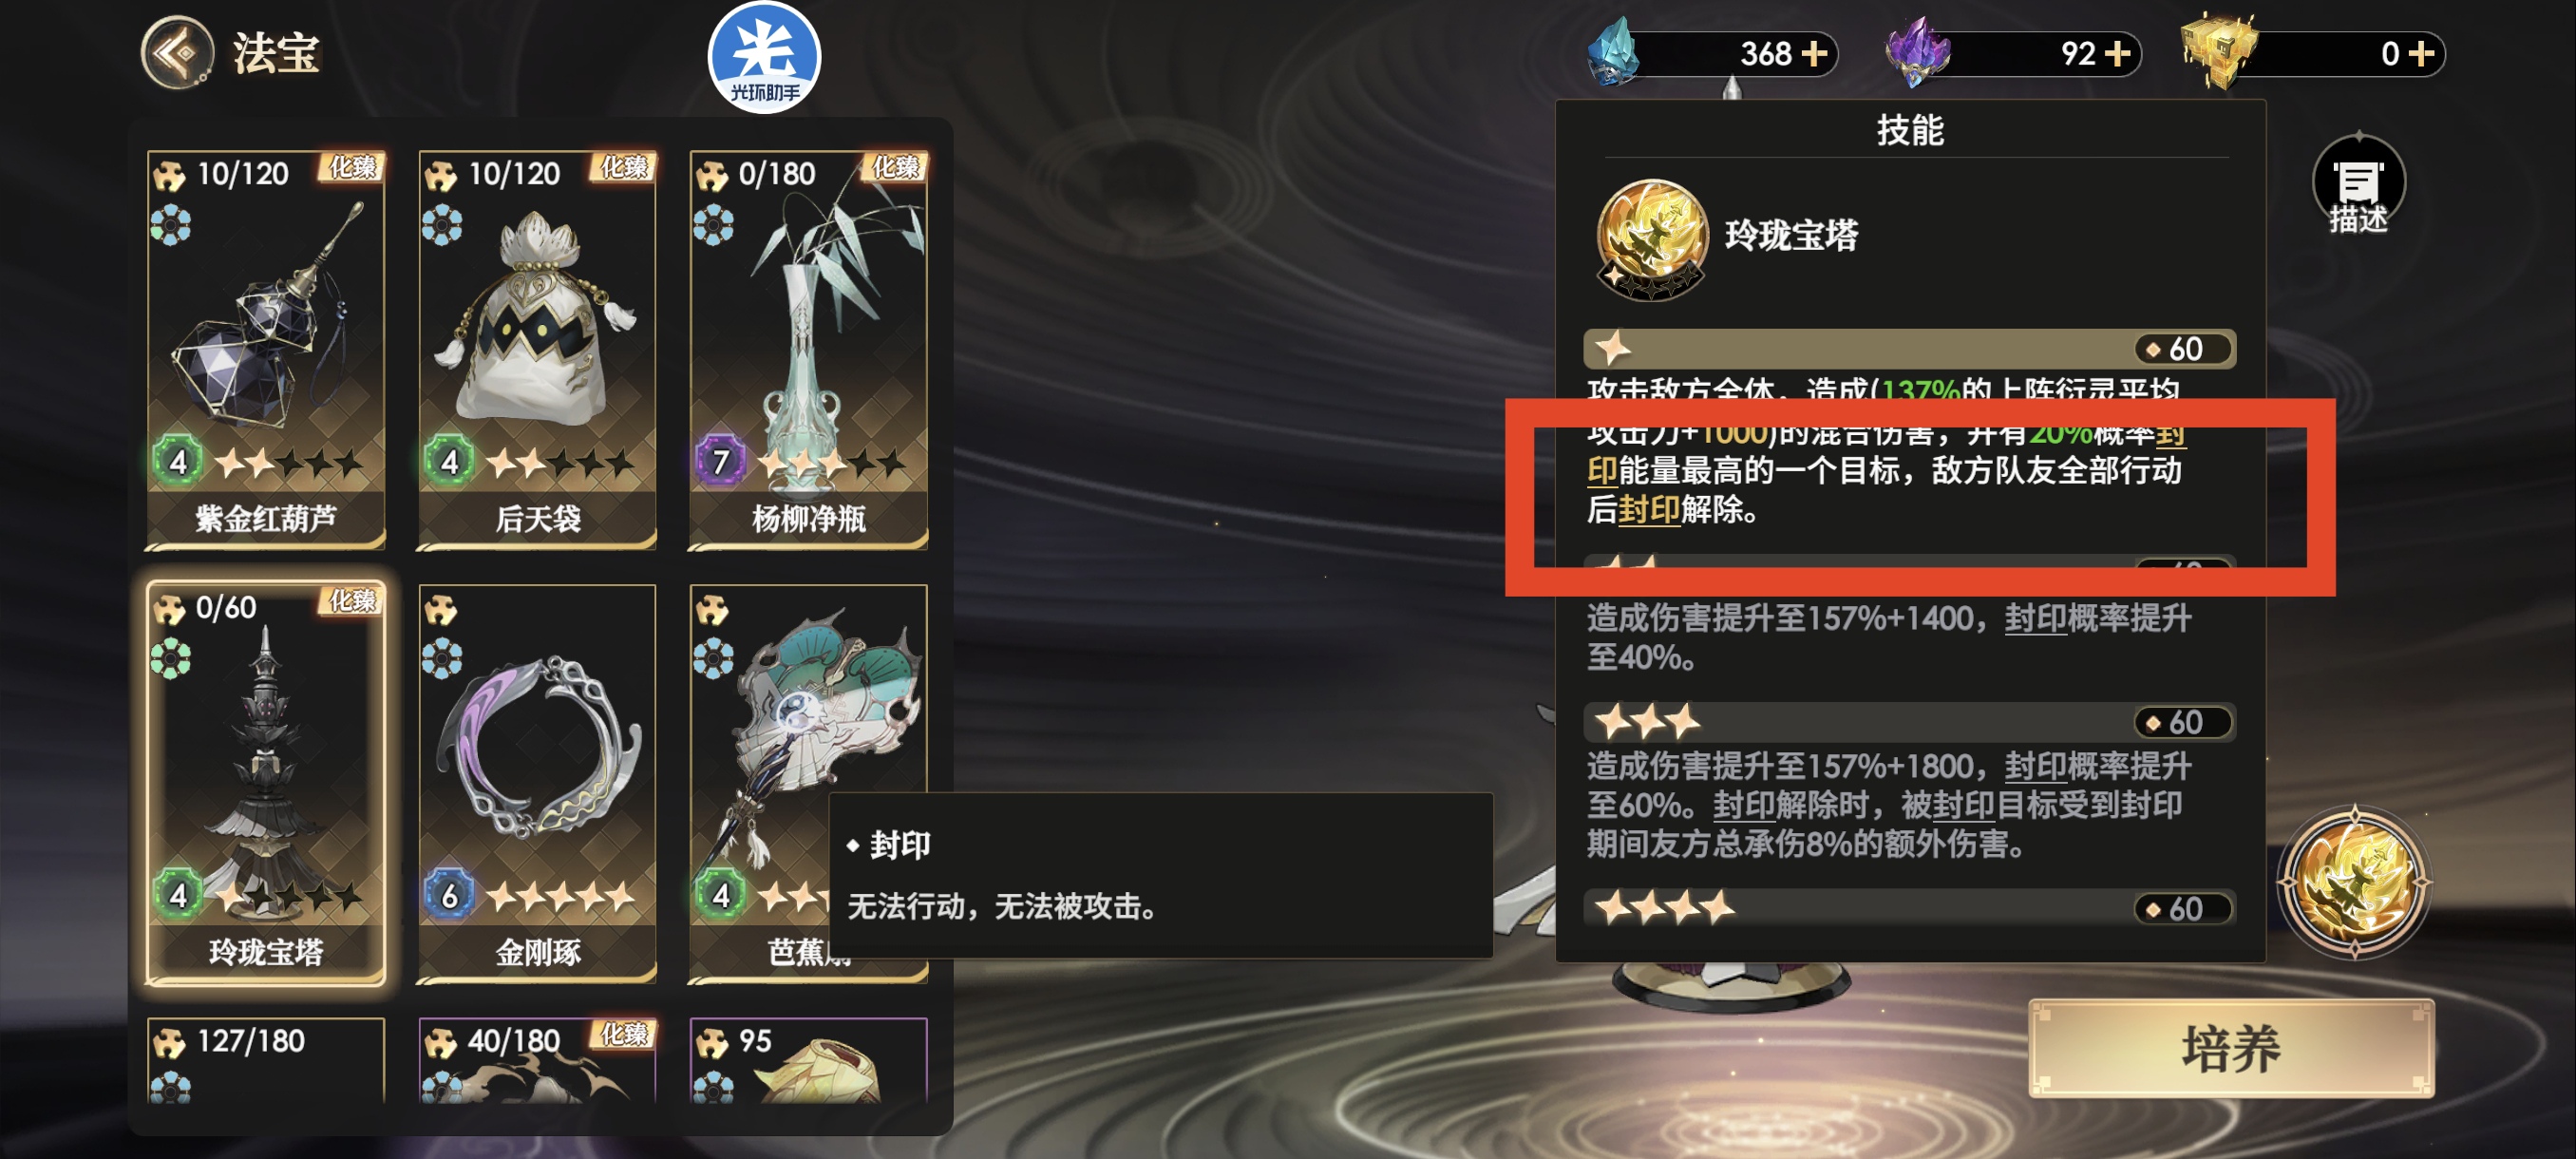Select the 杨柳净瓶 treasure card
This screenshot has height=1159, width=2576.
pos(809,349)
